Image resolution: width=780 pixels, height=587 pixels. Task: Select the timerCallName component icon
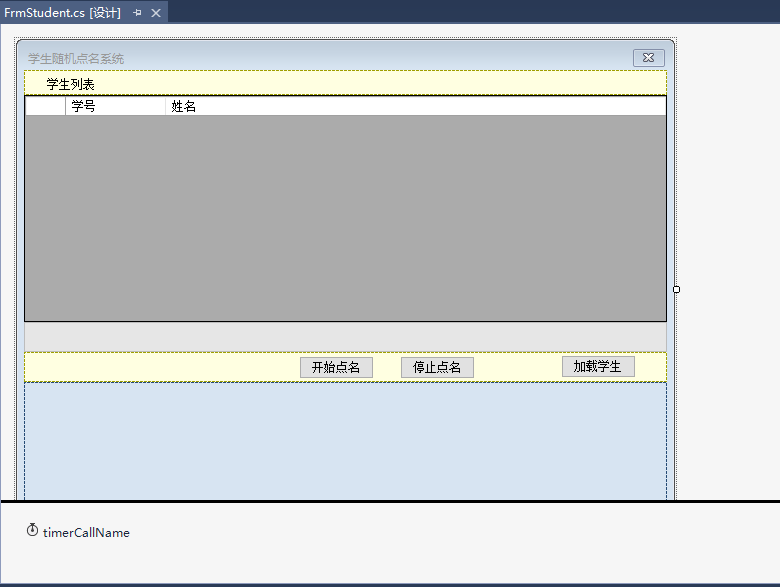[32, 530]
